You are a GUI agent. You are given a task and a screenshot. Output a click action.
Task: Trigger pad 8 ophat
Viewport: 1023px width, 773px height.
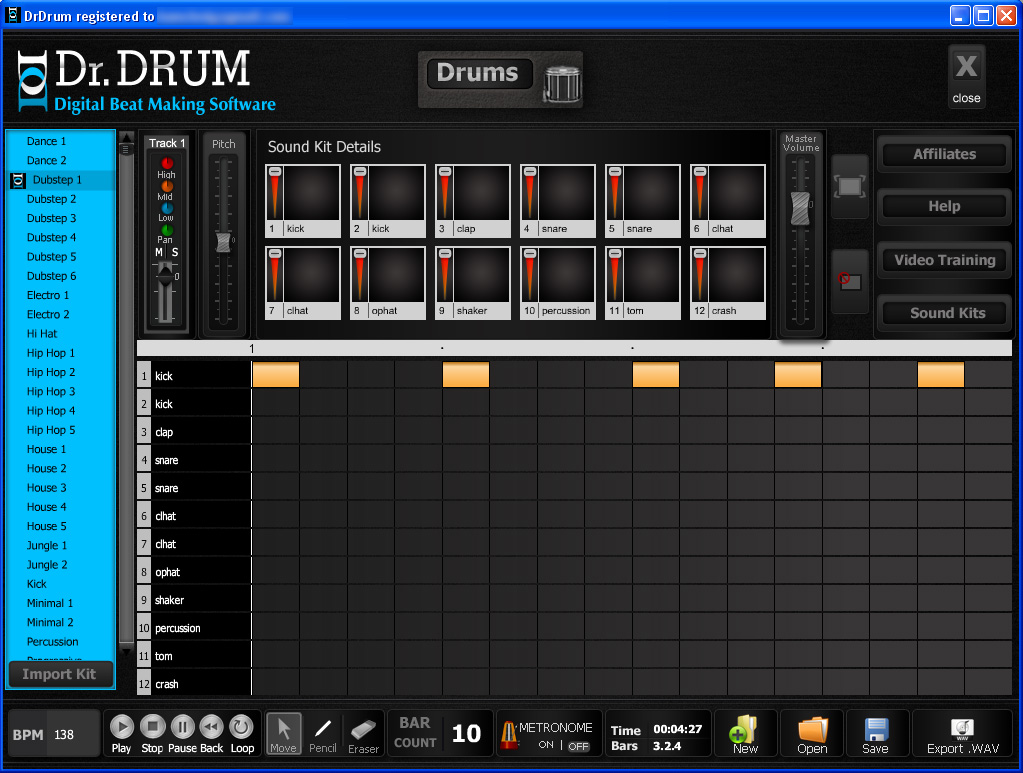pyautogui.click(x=397, y=275)
